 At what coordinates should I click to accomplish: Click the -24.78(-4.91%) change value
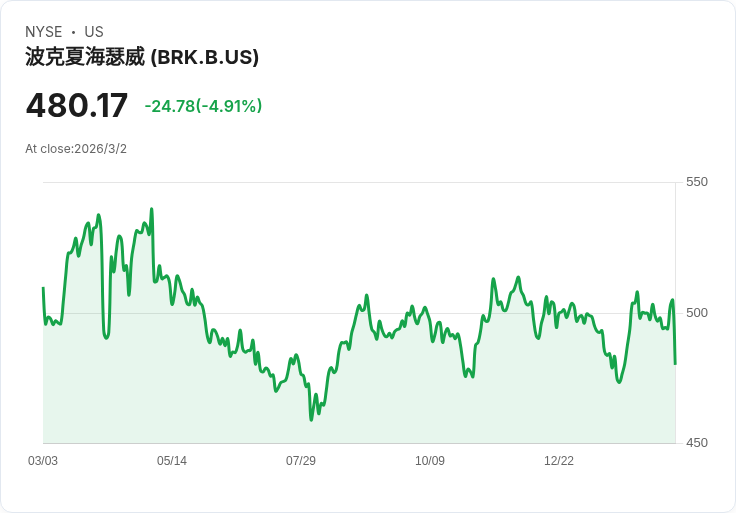tap(203, 106)
